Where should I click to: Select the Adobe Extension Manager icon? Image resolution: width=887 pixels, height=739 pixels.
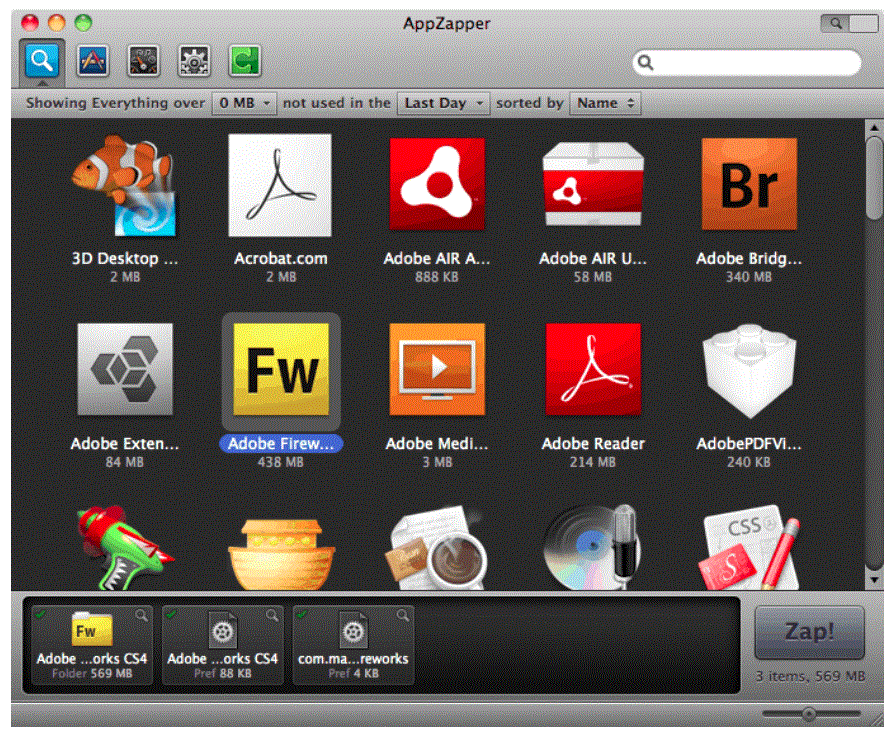[x=125, y=369]
